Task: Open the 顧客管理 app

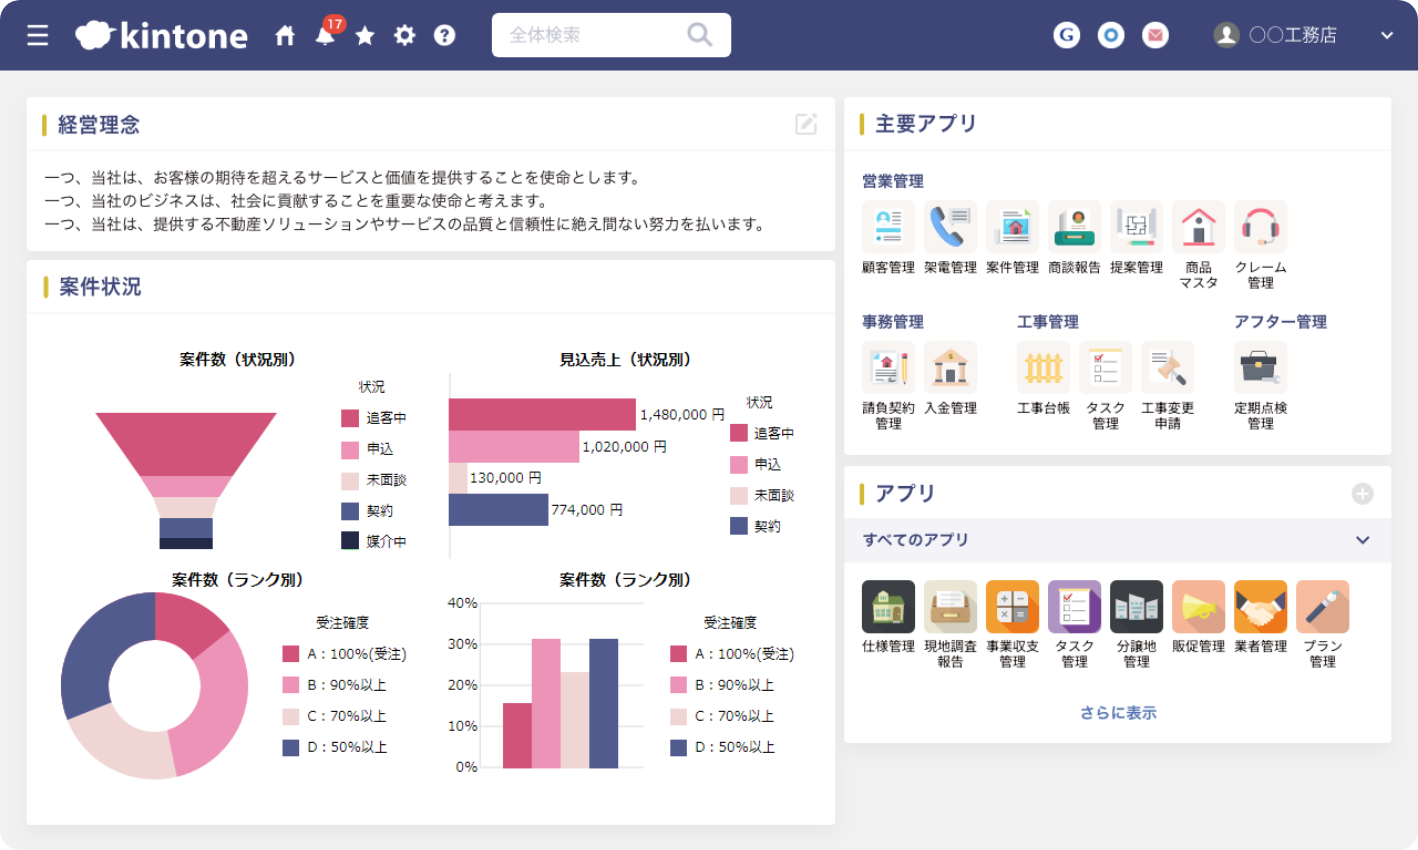Action: pyautogui.click(x=888, y=227)
